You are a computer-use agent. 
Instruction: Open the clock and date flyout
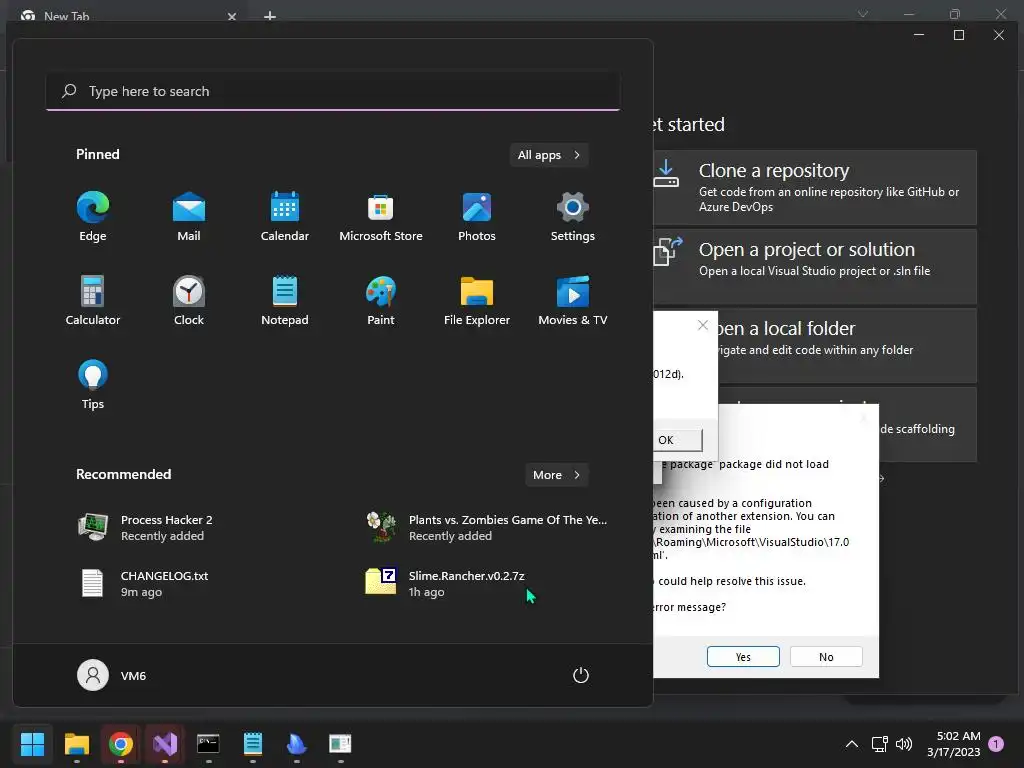tap(953, 744)
